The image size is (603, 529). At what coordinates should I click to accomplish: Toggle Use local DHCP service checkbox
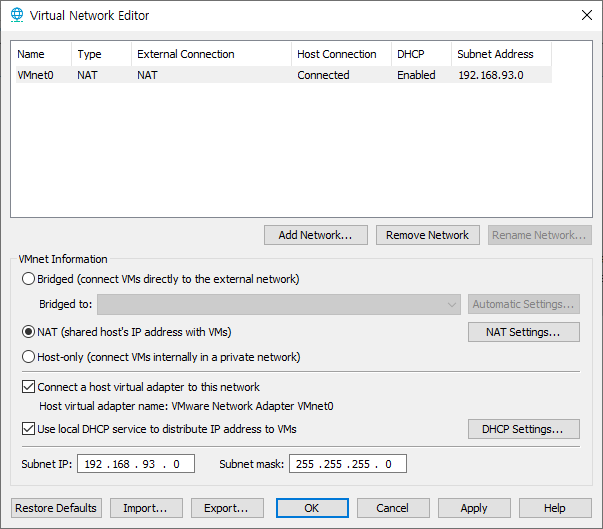tap(28, 429)
